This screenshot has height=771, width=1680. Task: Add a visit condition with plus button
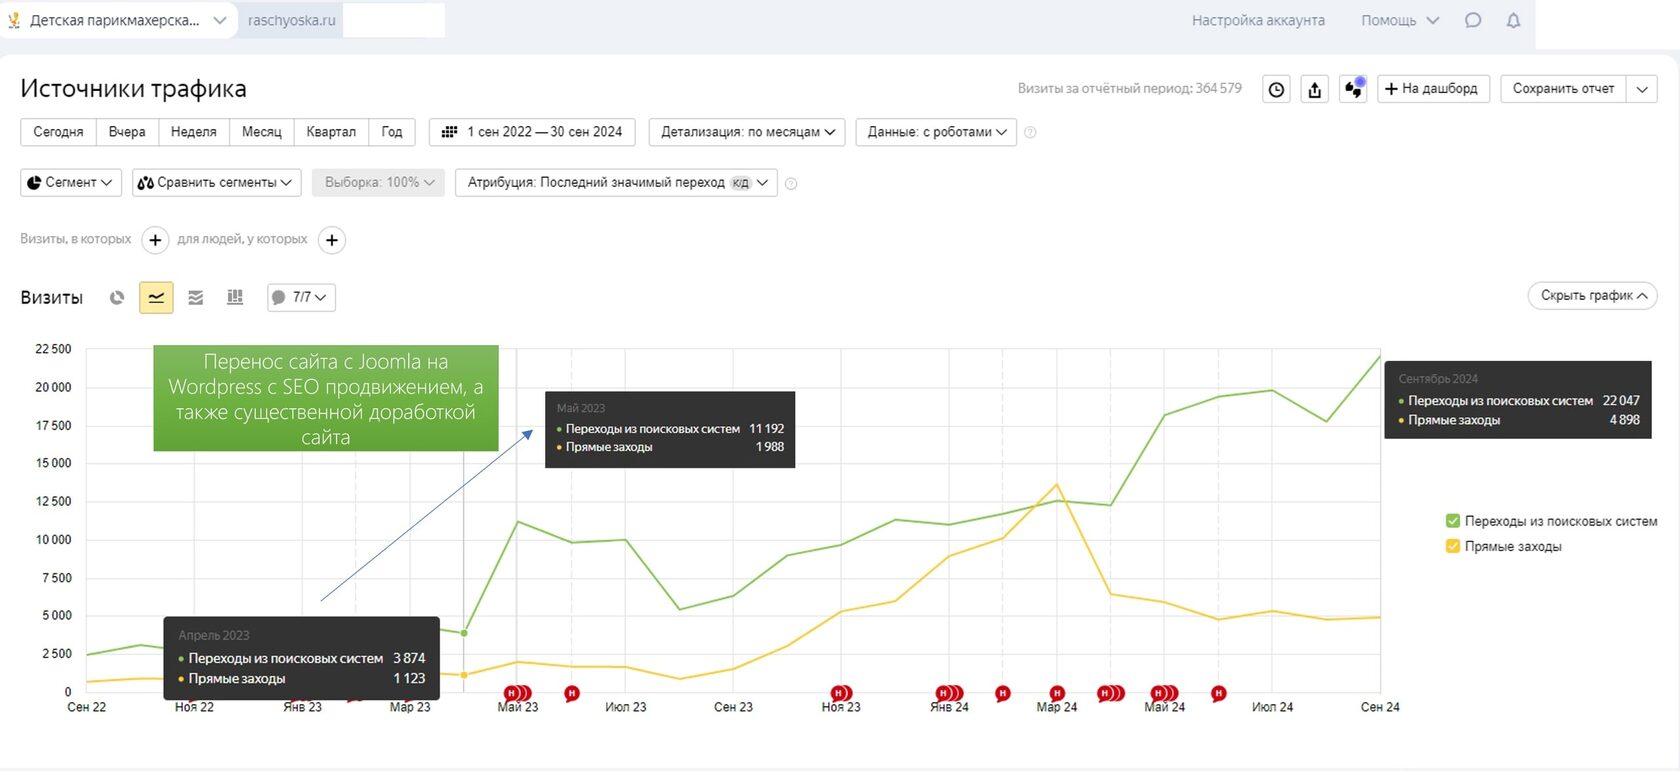tap(155, 240)
